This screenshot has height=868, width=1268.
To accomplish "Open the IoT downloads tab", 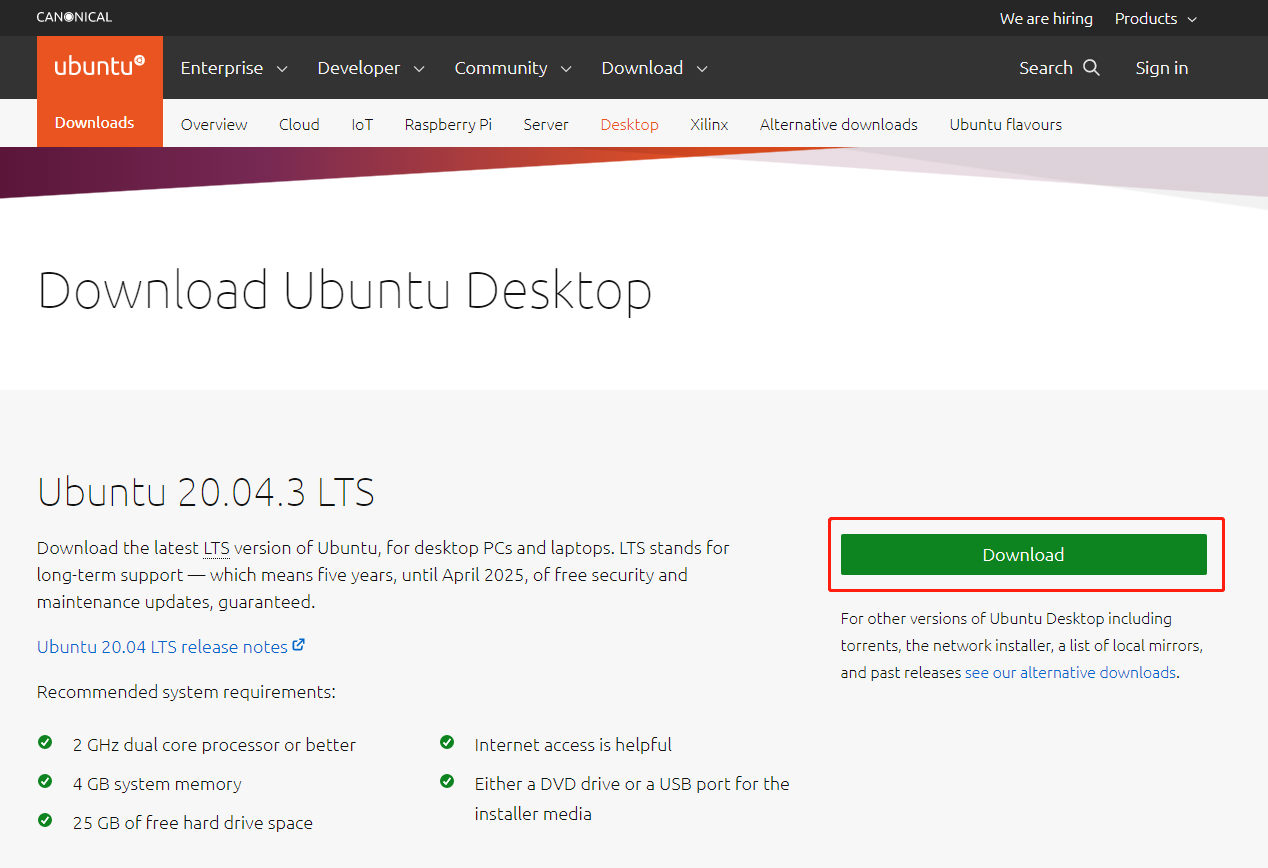I will pyautogui.click(x=362, y=124).
